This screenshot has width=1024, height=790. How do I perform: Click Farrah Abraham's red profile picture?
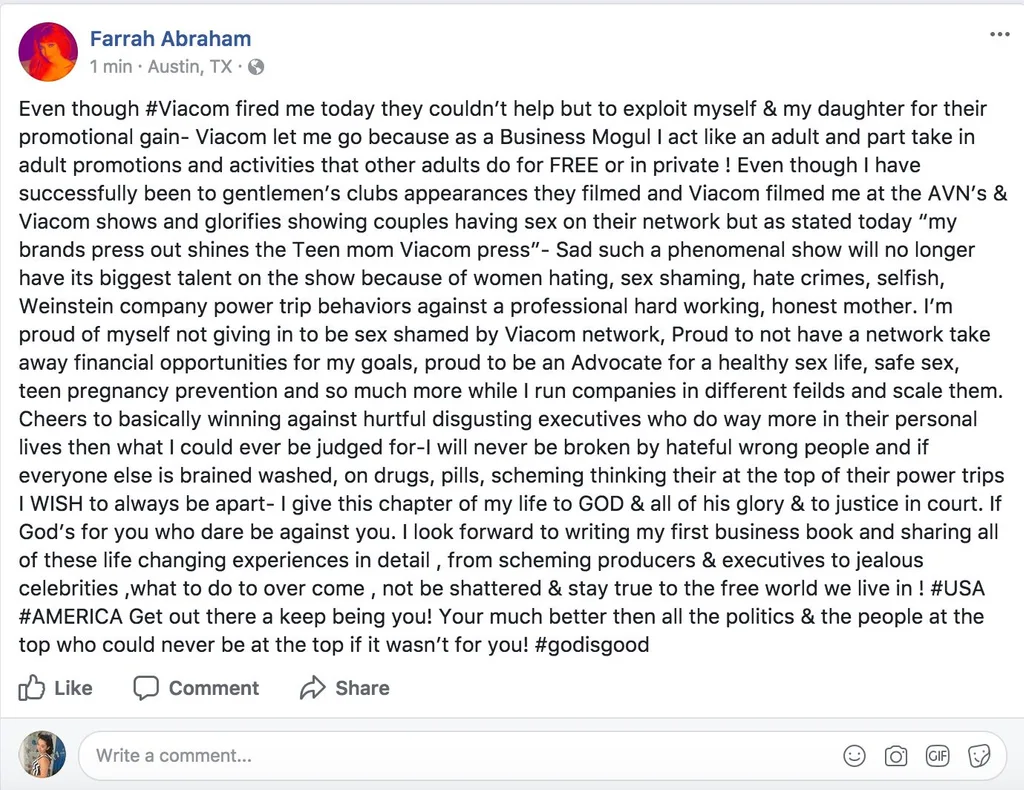48,52
